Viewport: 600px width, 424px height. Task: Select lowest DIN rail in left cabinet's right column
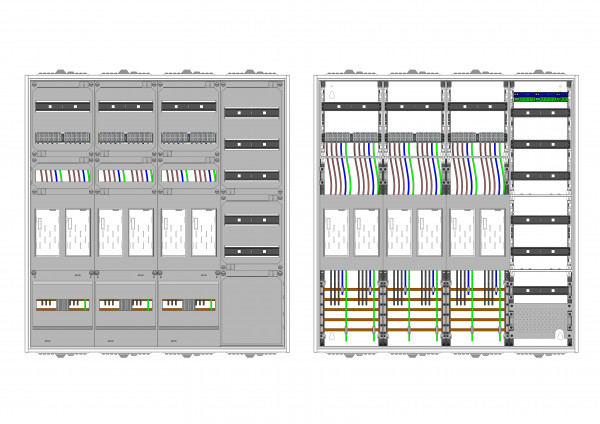pyautogui.click(x=251, y=250)
